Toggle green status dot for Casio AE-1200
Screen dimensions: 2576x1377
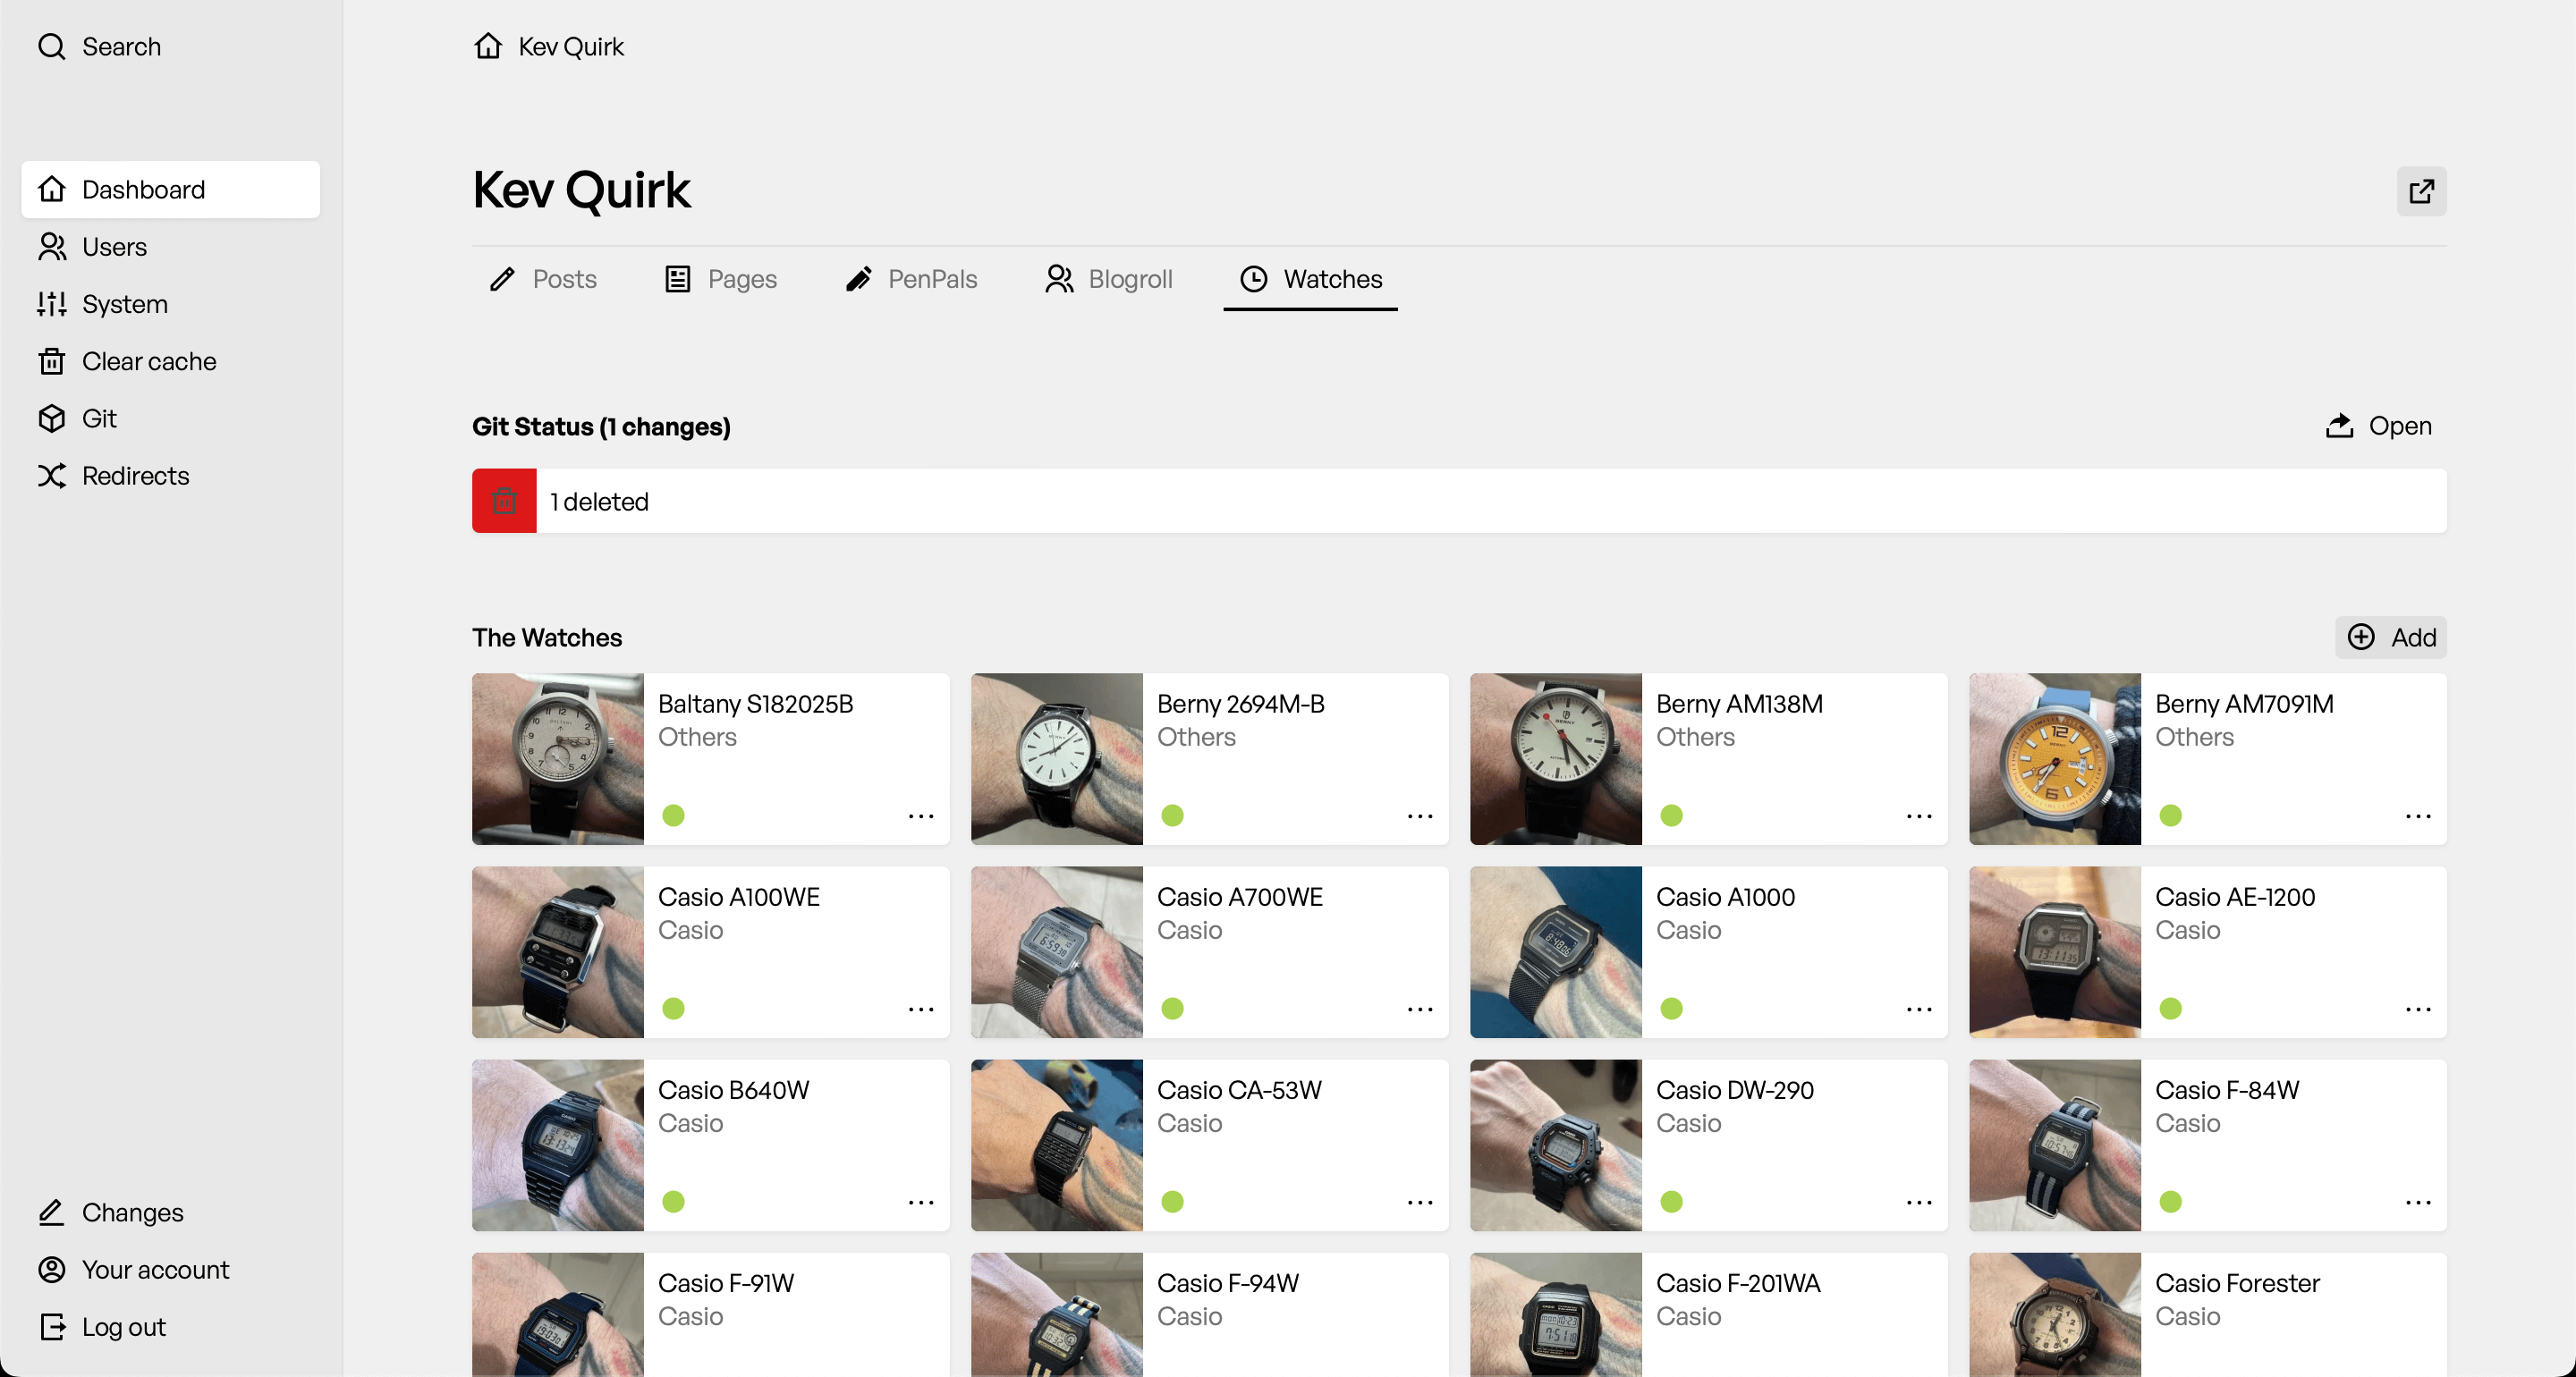click(x=2171, y=1009)
